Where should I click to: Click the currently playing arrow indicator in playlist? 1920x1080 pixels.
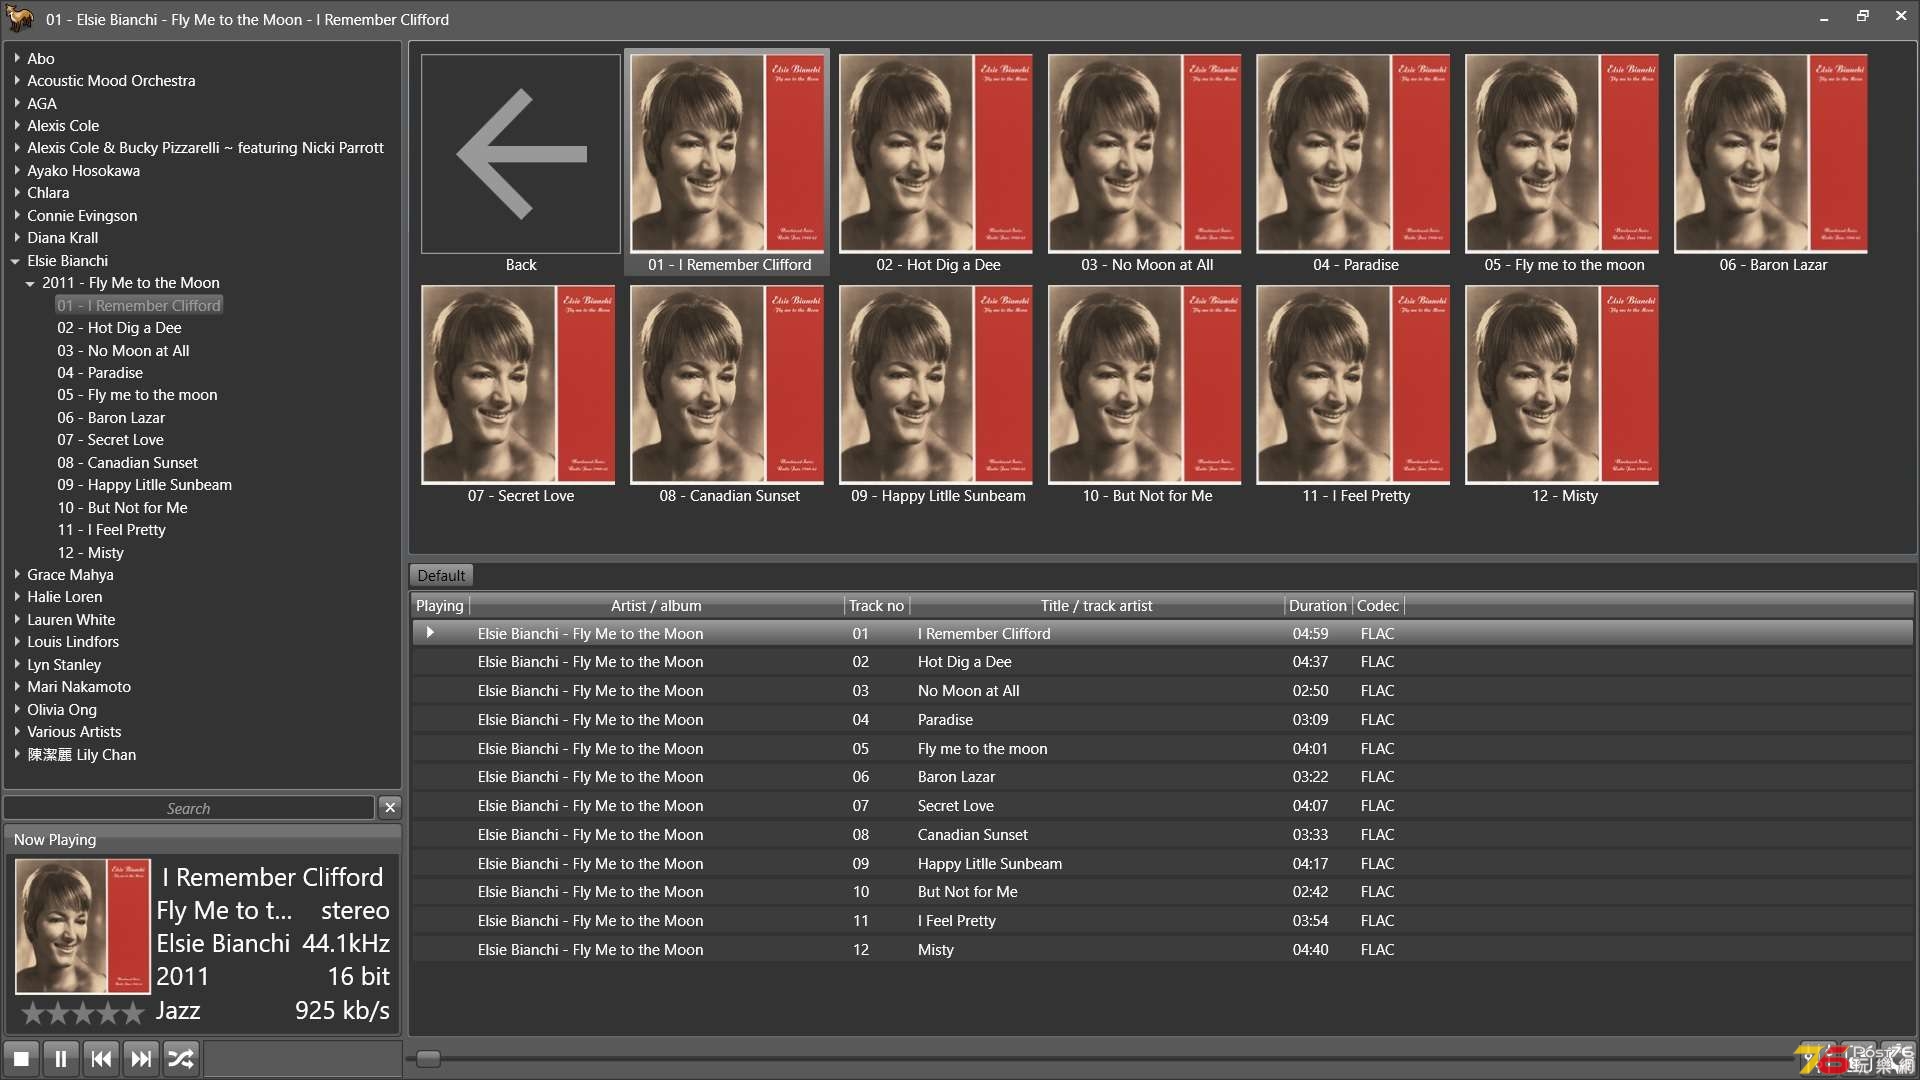tap(430, 632)
